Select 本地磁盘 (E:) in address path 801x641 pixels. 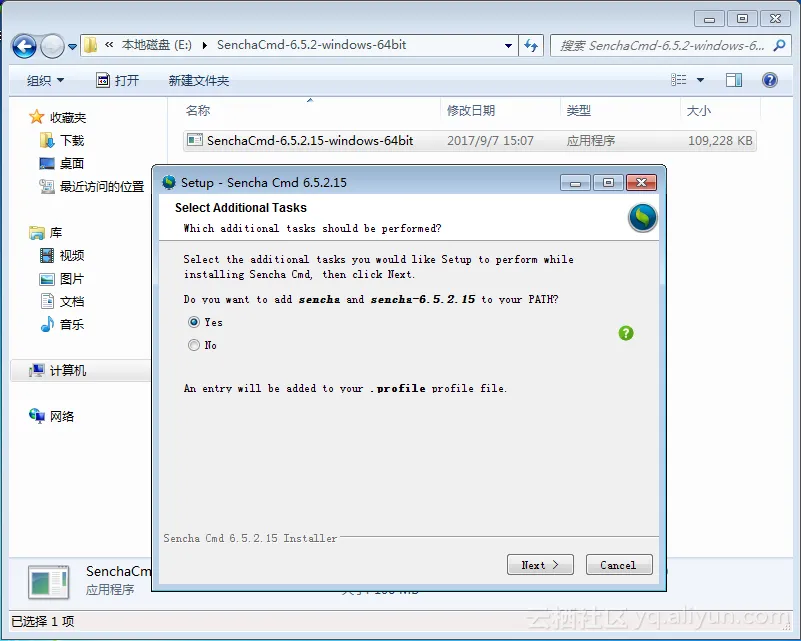[x=157, y=45]
